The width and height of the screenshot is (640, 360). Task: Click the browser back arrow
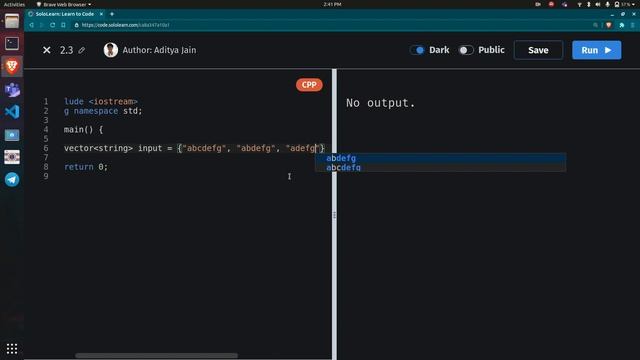pyautogui.click(x=31, y=25)
